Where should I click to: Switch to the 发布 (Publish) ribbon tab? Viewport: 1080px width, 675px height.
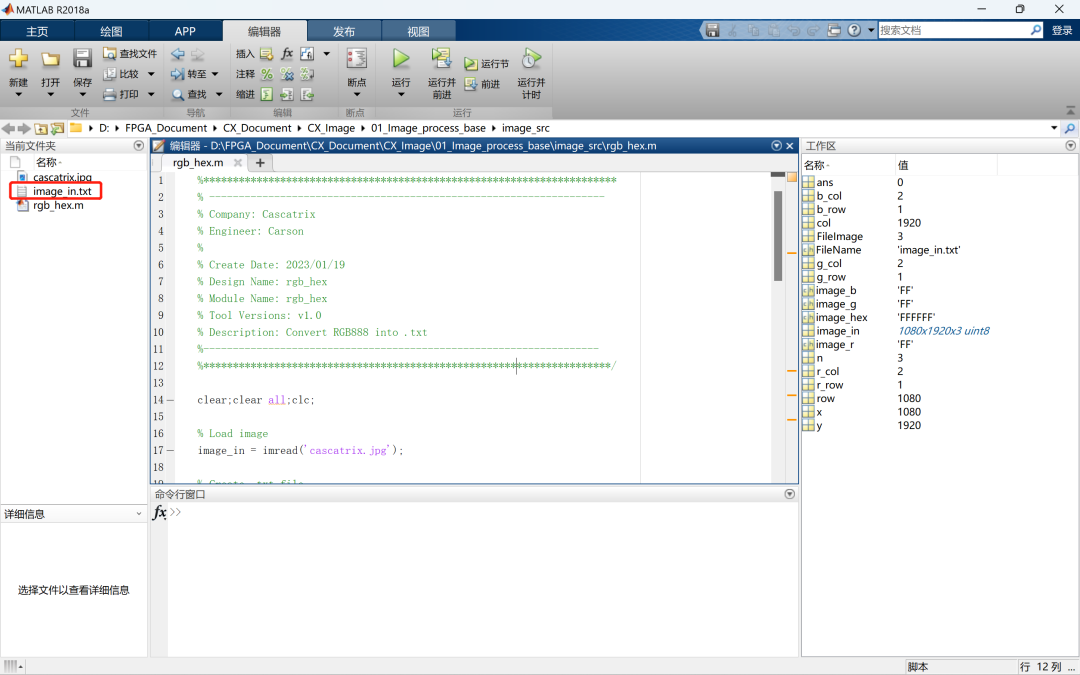point(344,32)
